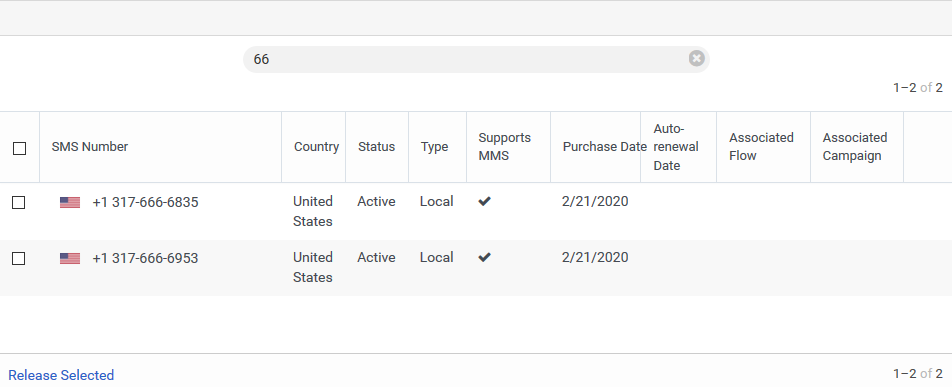The height and width of the screenshot is (390, 952).
Task: Focus the search field containing 66
Action: (468, 59)
